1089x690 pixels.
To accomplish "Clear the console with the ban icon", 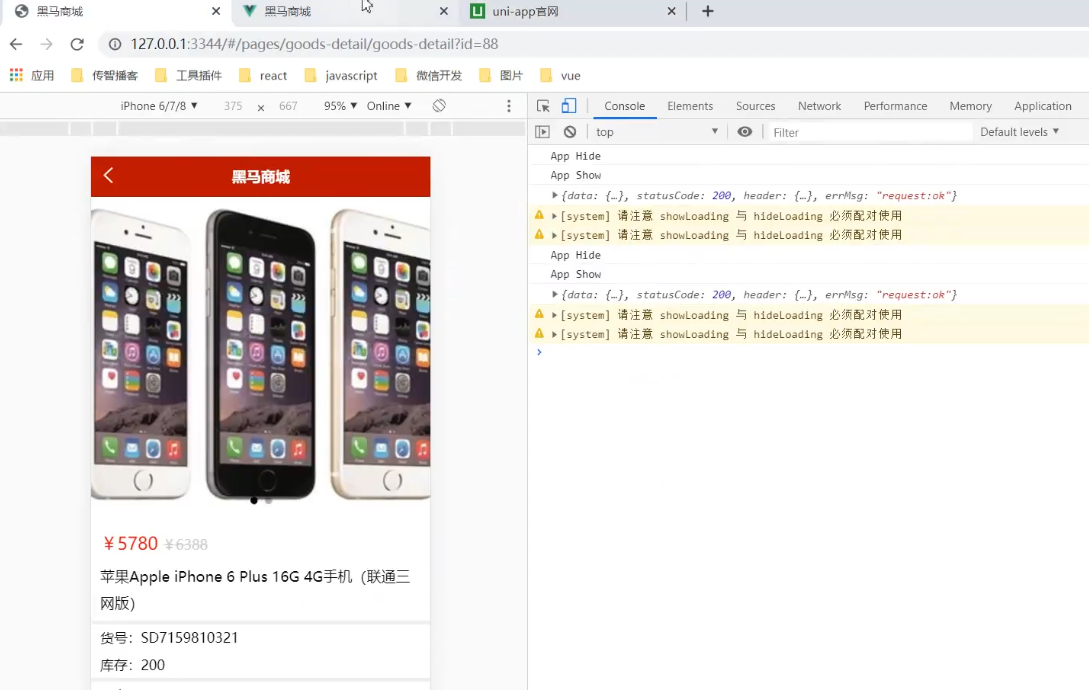I will pos(570,131).
